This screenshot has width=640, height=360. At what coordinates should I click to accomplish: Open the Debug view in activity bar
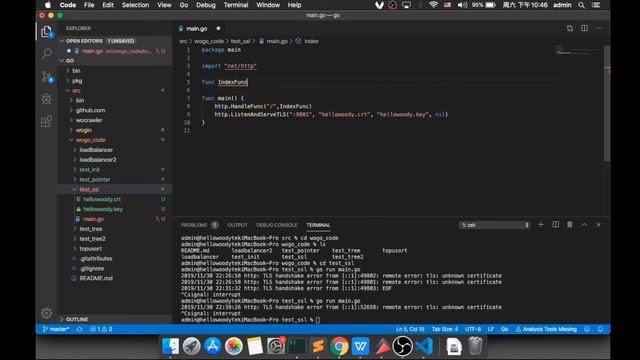[47, 99]
